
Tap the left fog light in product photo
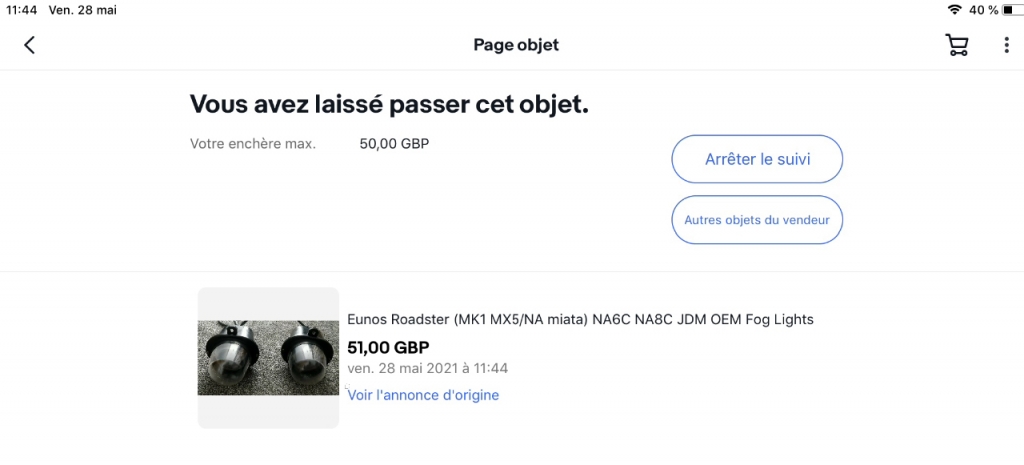(230, 359)
